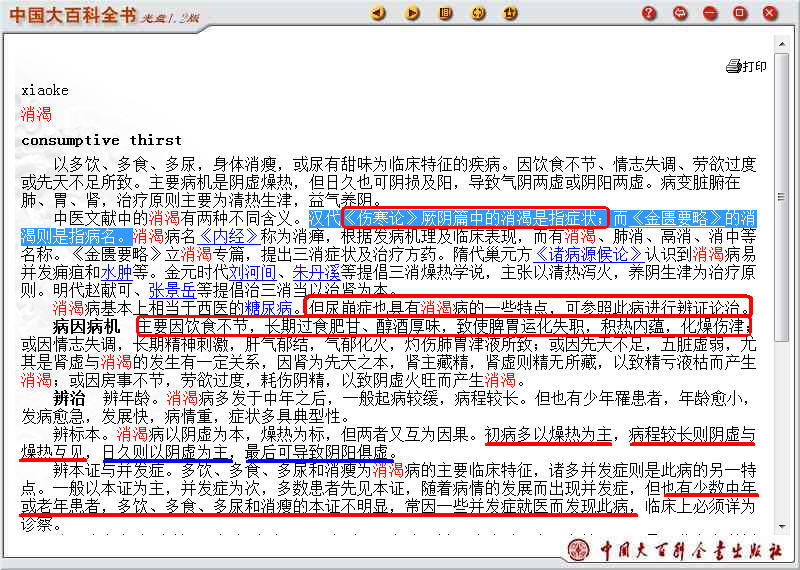The height and width of the screenshot is (570, 800).
Task: Click the refresh circular arrows icon
Action: 478,13
